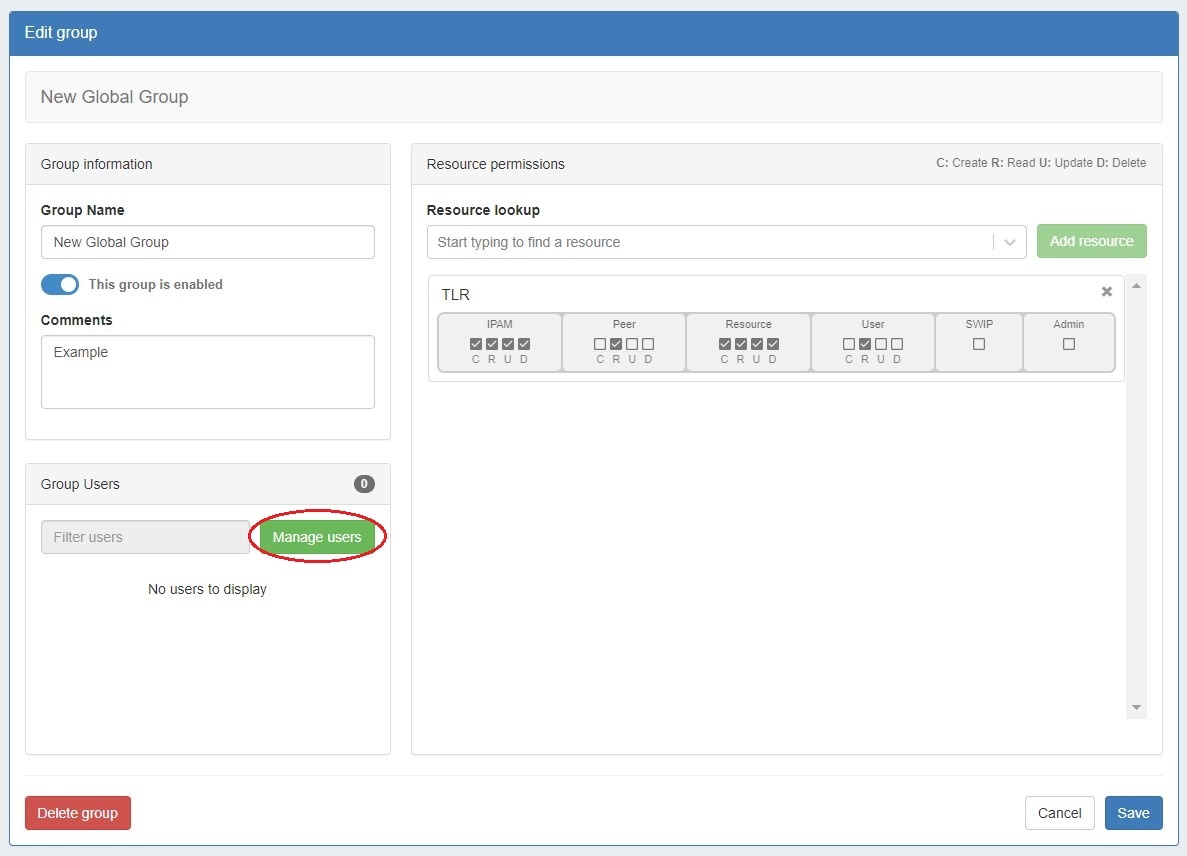Enable User Delete permission checkbox

coord(897,344)
